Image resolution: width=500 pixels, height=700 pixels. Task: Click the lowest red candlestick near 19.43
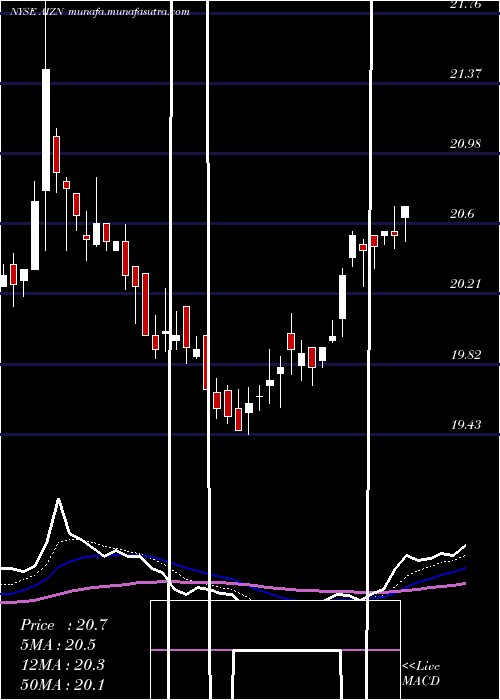tap(239, 419)
